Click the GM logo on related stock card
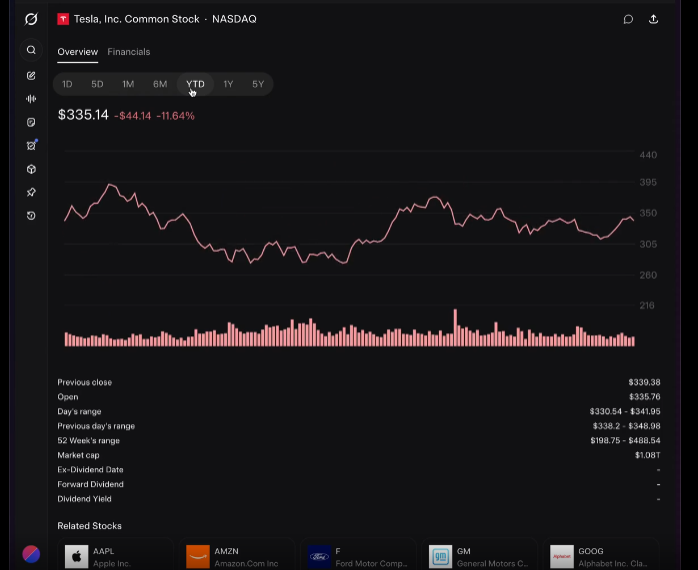The height and width of the screenshot is (570, 698). click(x=441, y=557)
